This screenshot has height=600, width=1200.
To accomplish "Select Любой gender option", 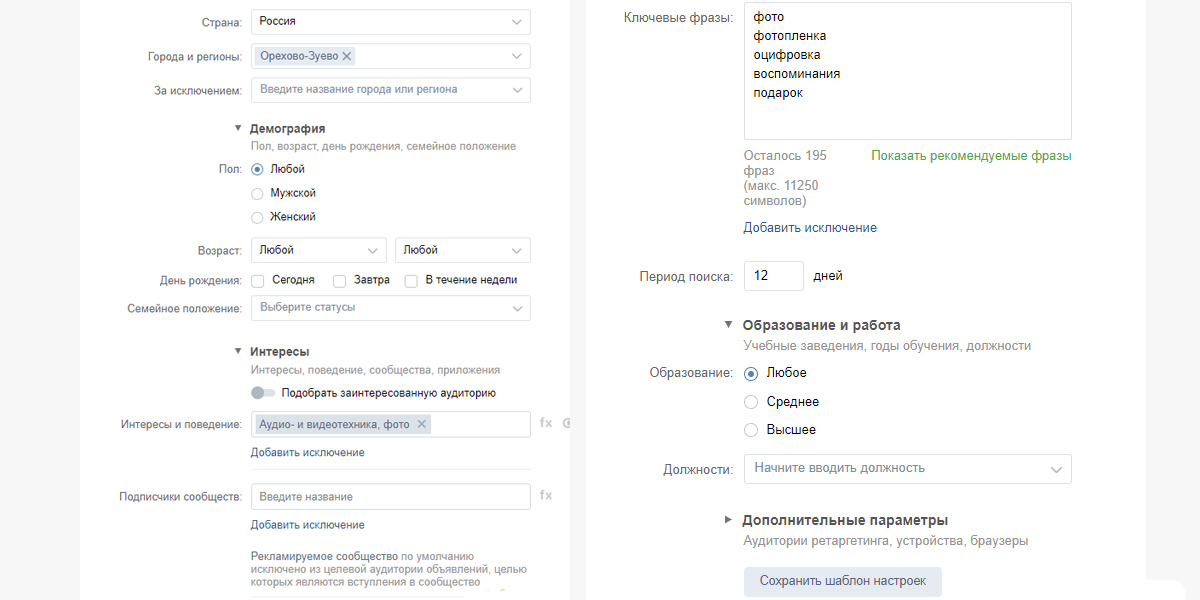I will coord(257,170).
